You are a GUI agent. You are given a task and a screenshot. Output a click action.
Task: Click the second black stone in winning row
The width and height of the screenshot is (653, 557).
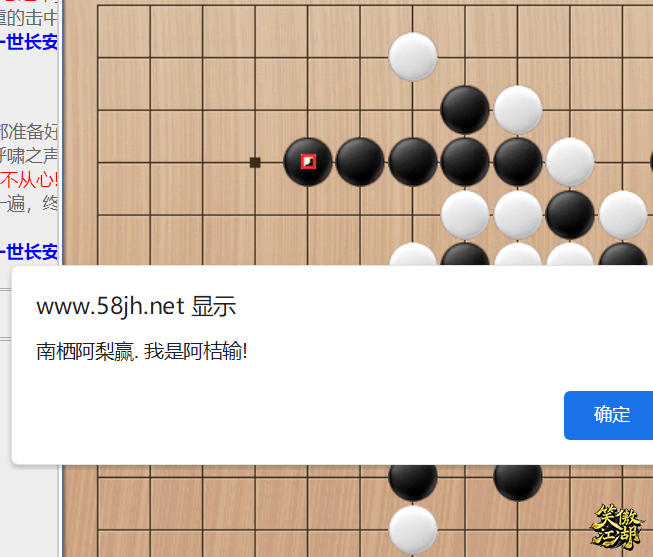tap(360, 162)
